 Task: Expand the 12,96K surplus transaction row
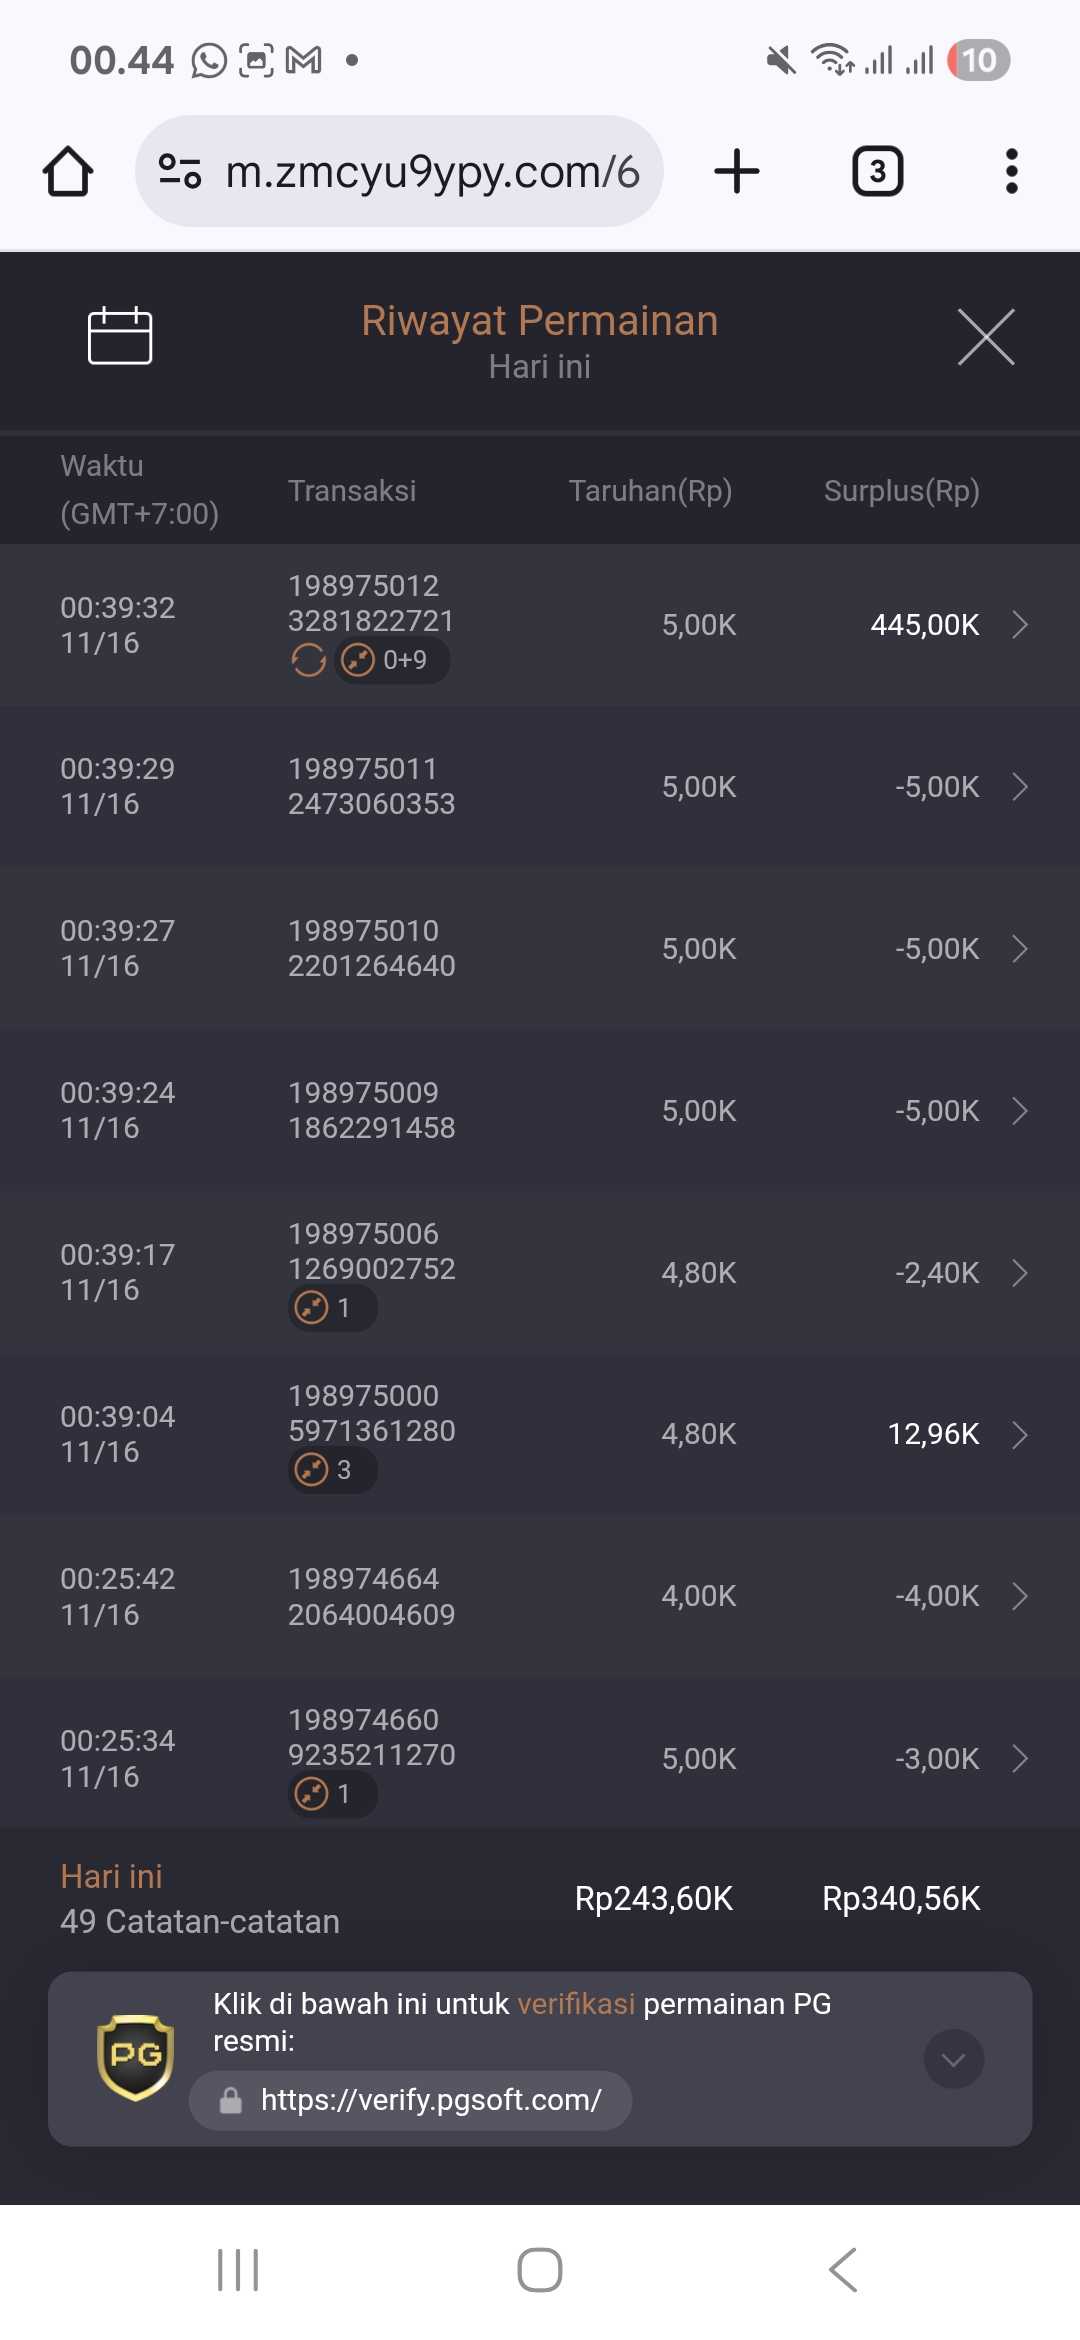coord(1019,1435)
